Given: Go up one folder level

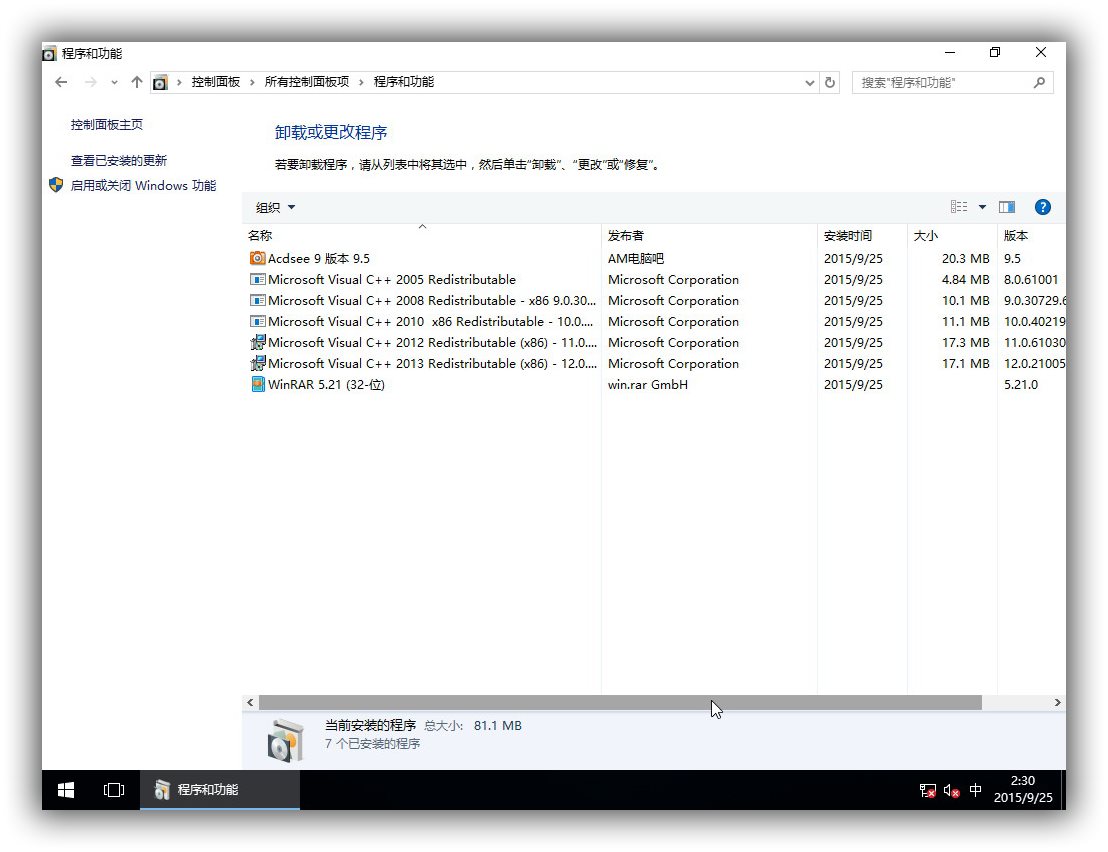Looking at the screenshot, I should point(136,82).
